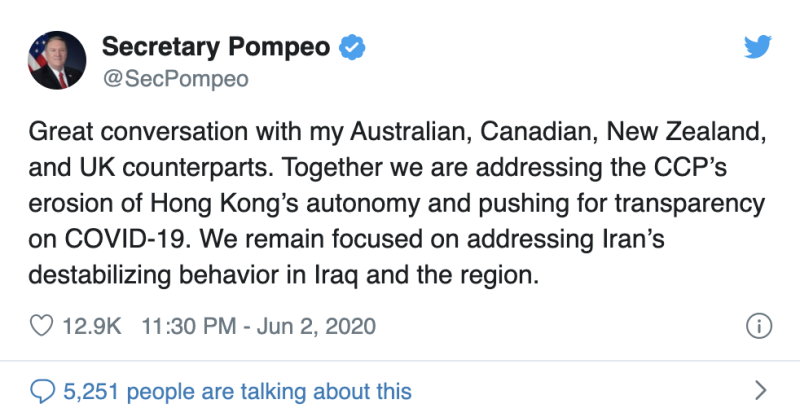Open Secretary Pompeo's profile picture
This screenshot has width=800, height=417.
pyautogui.click(x=57, y=60)
